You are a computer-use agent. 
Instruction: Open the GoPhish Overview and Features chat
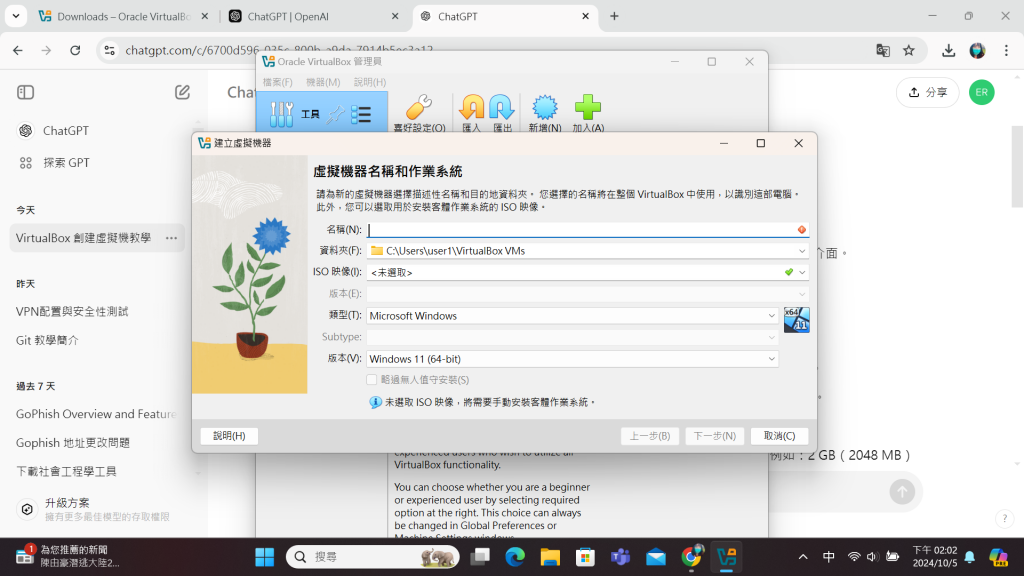click(x=96, y=414)
